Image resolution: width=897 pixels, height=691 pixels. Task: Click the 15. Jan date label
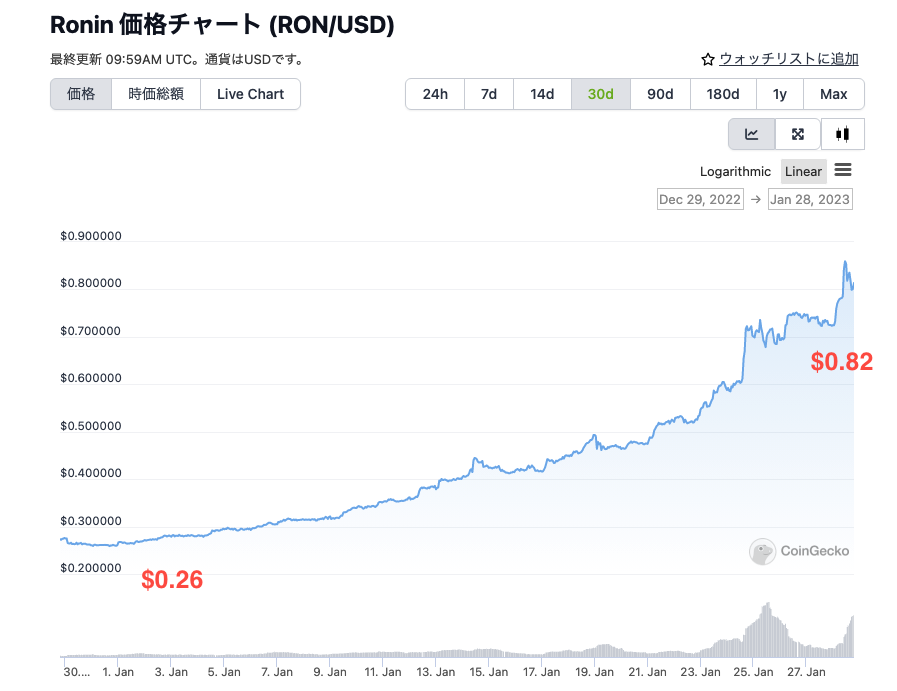pos(489,672)
